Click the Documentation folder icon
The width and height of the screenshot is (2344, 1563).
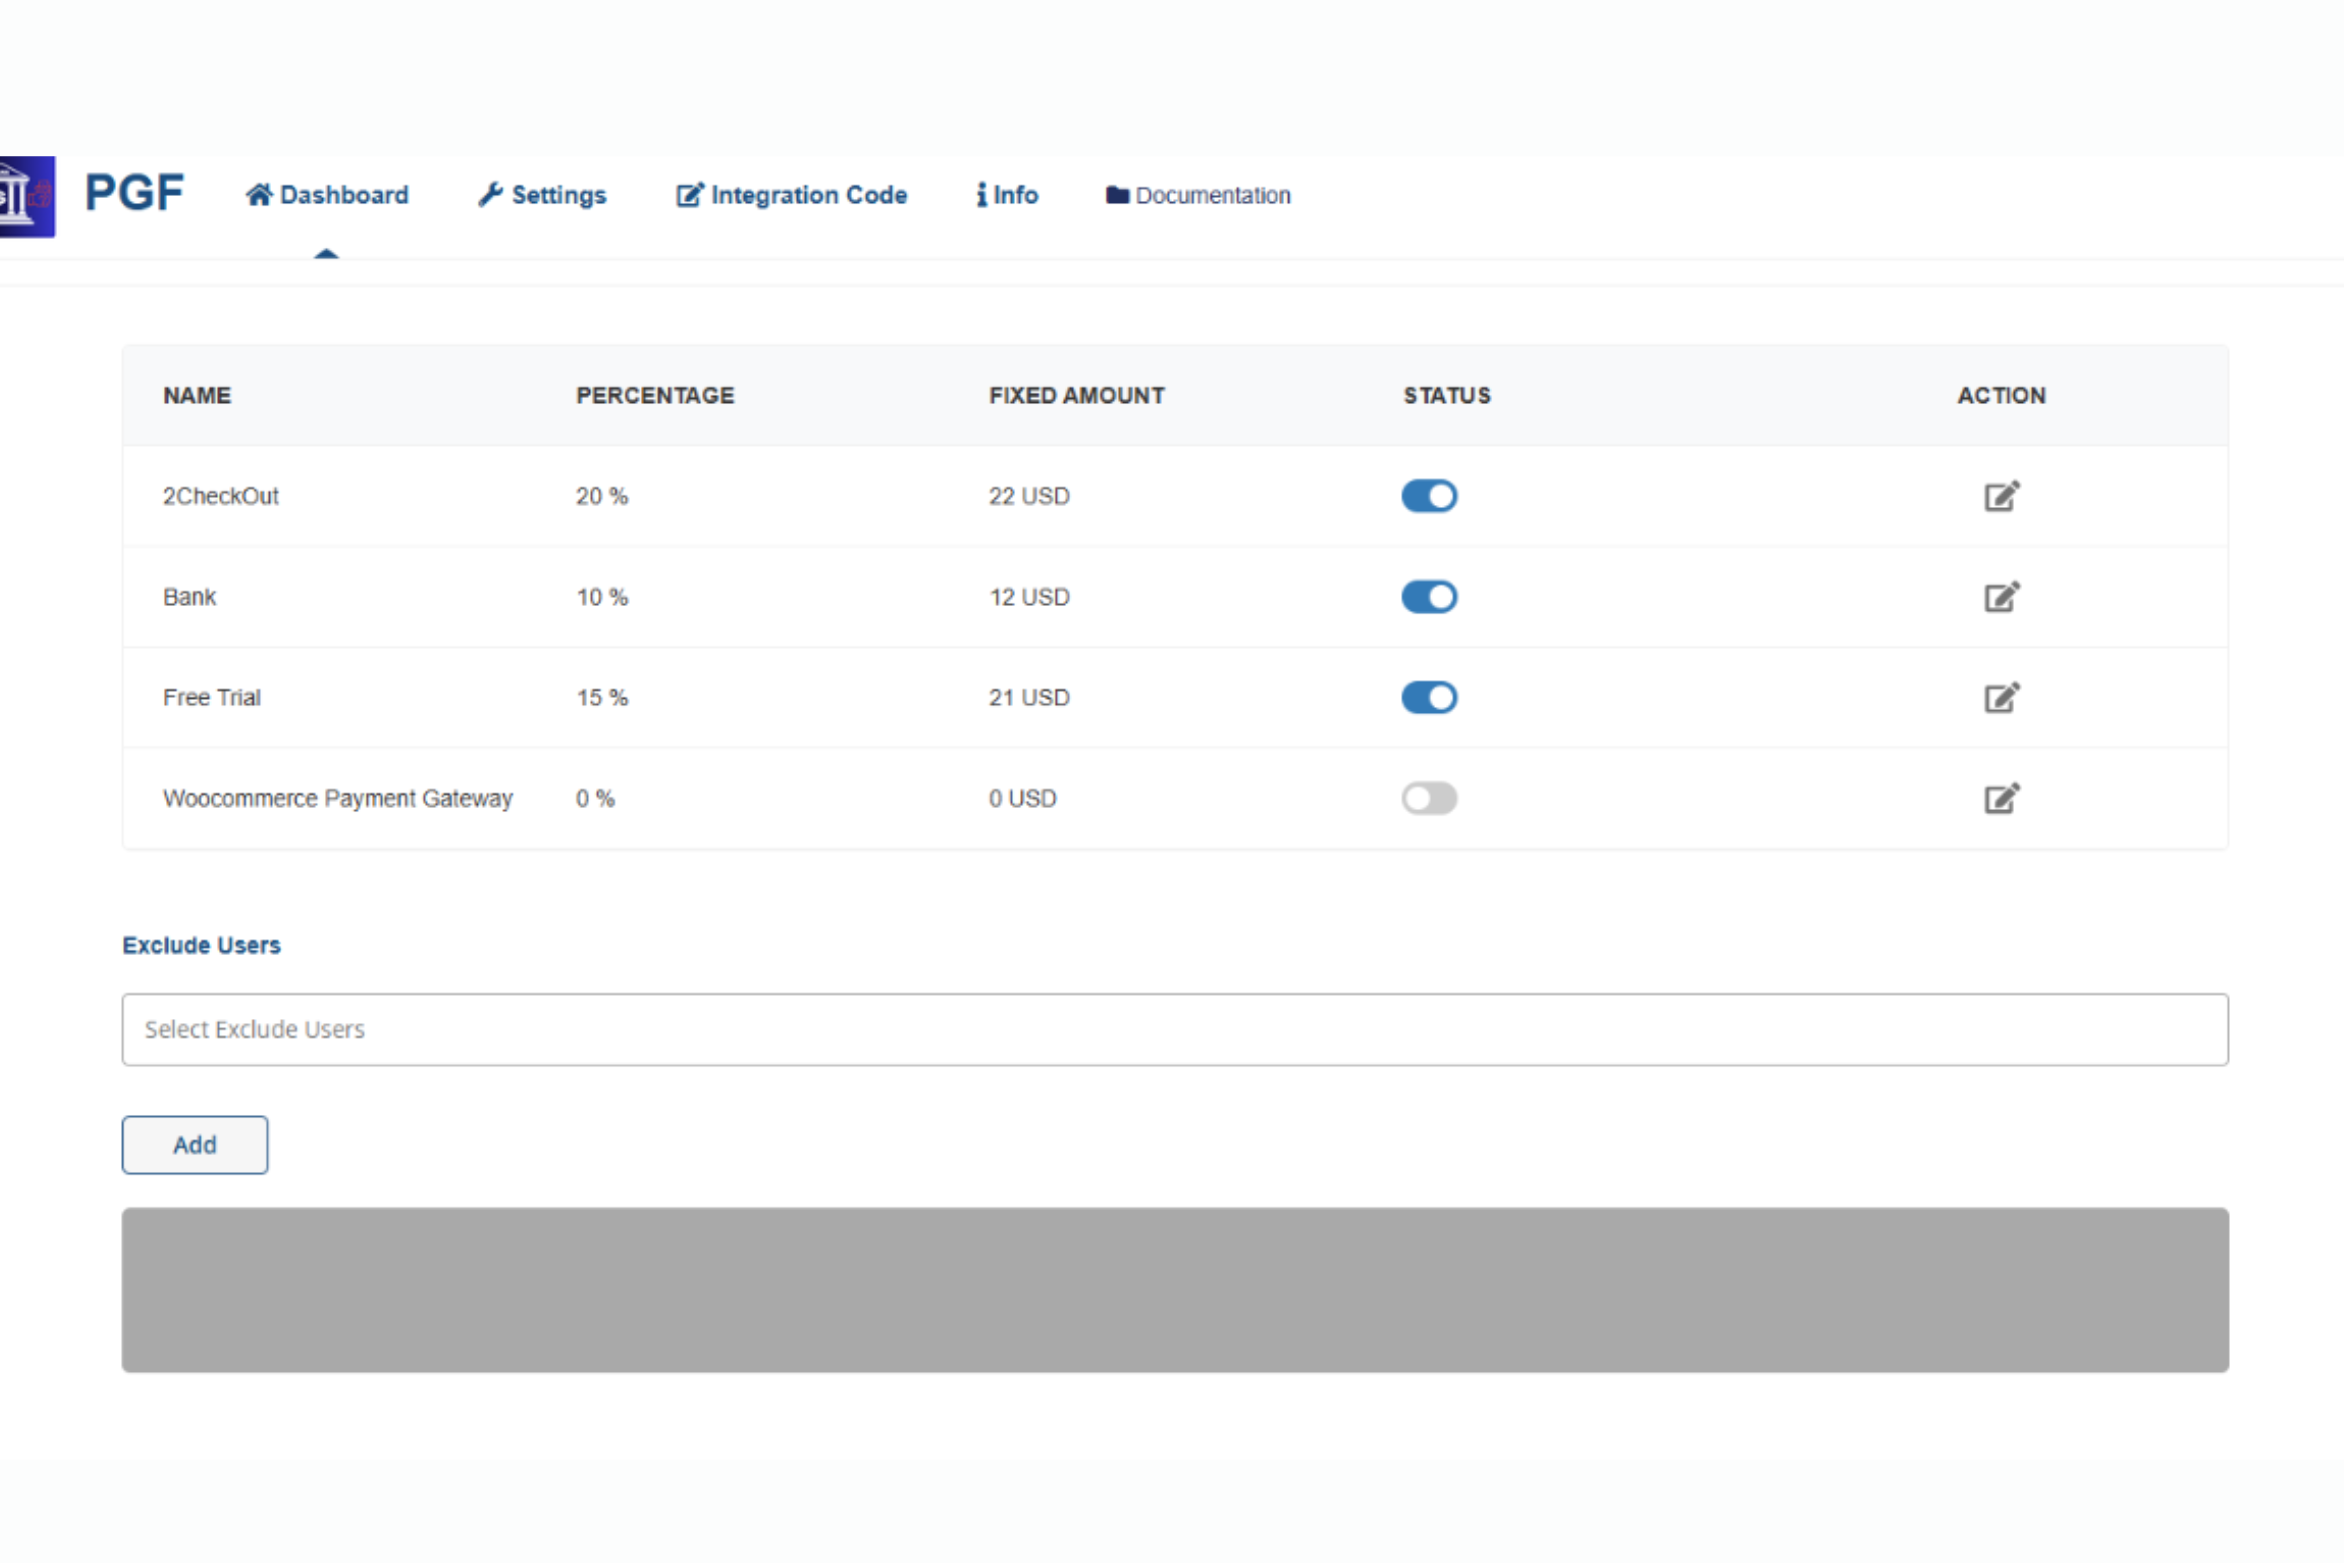(x=1117, y=195)
